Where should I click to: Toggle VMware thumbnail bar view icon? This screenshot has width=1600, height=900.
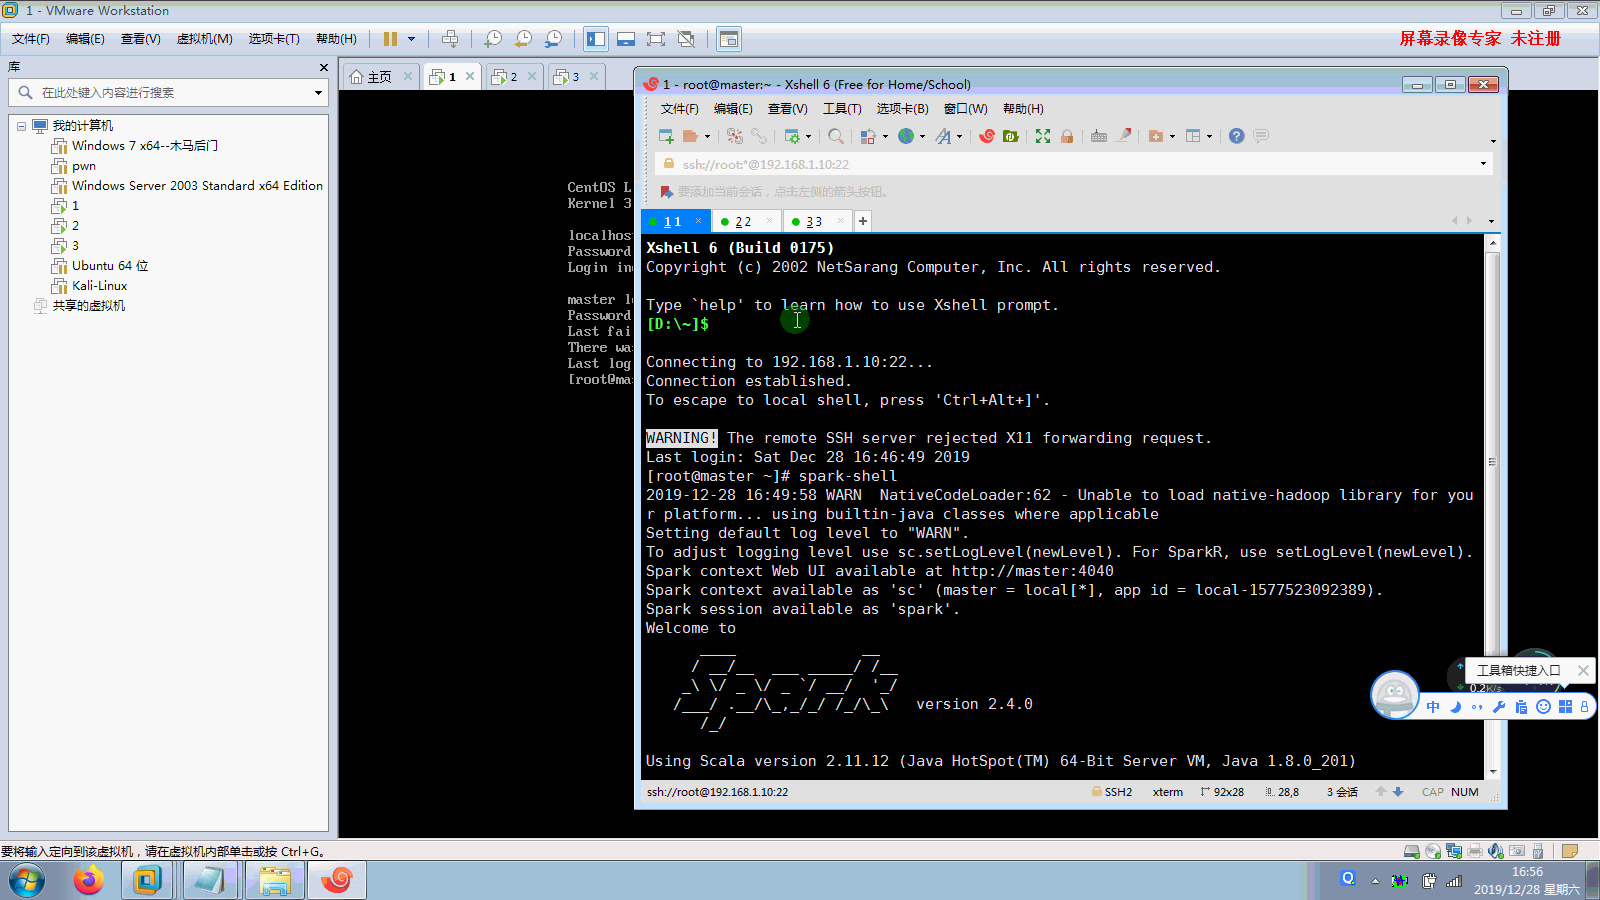626,39
